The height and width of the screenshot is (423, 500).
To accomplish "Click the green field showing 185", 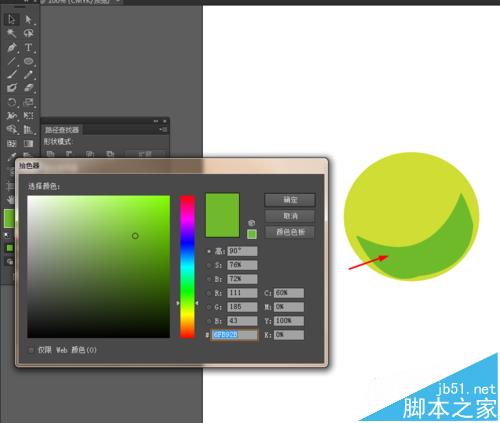I will coord(242,307).
